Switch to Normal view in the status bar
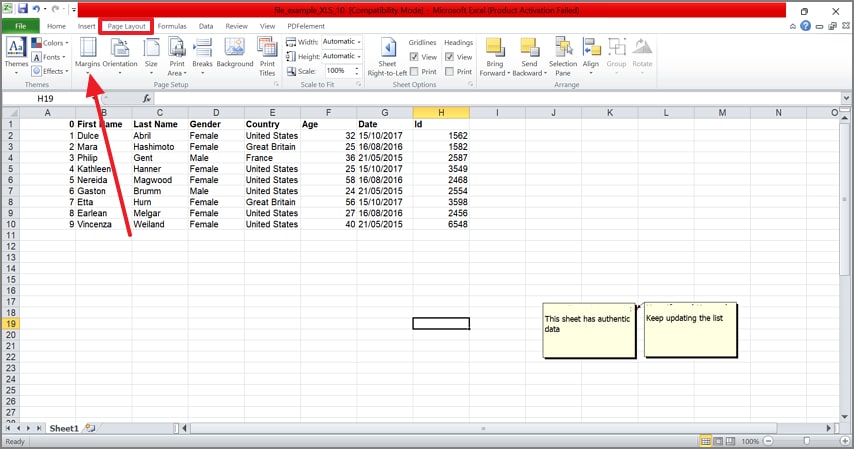 point(705,441)
